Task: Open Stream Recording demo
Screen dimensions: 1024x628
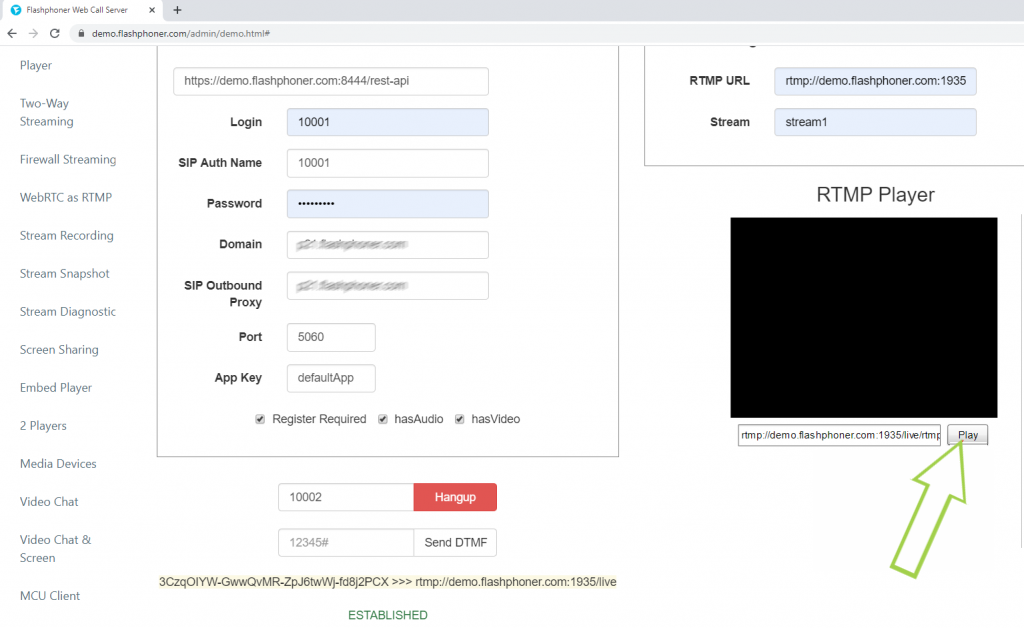Action: click(x=67, y=236)
